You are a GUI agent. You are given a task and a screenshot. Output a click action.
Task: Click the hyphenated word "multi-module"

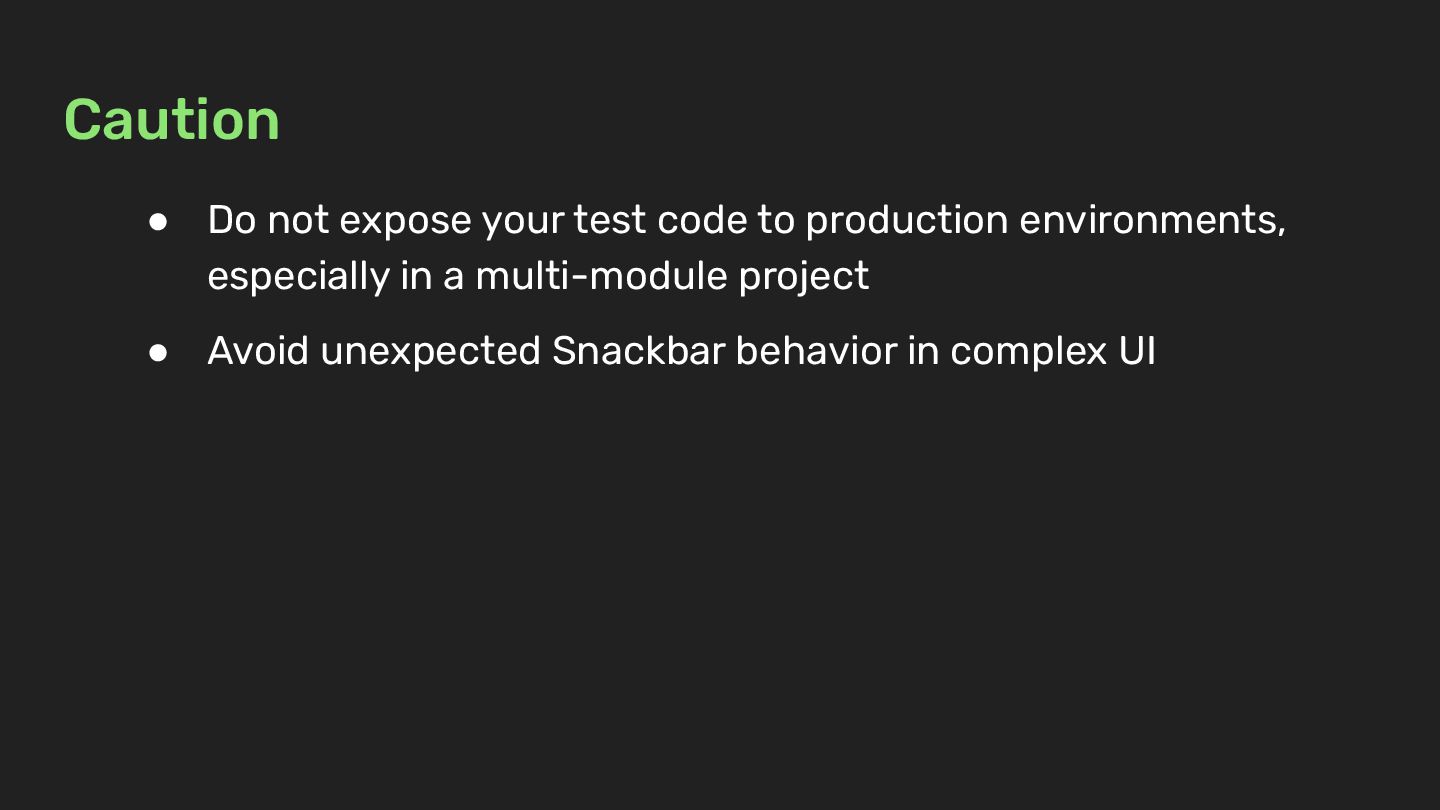point(601,275)
